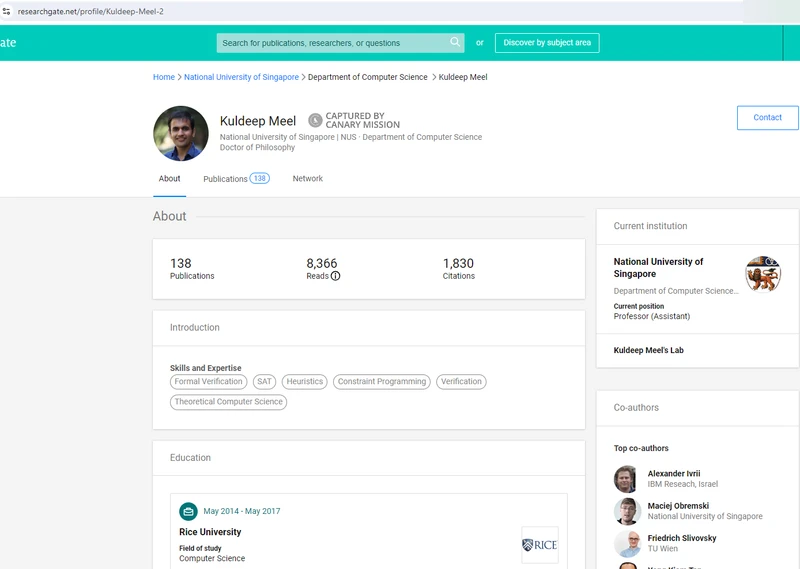Open the Publications tab
The width and height of the screenshot is (800, 569).
236,179
